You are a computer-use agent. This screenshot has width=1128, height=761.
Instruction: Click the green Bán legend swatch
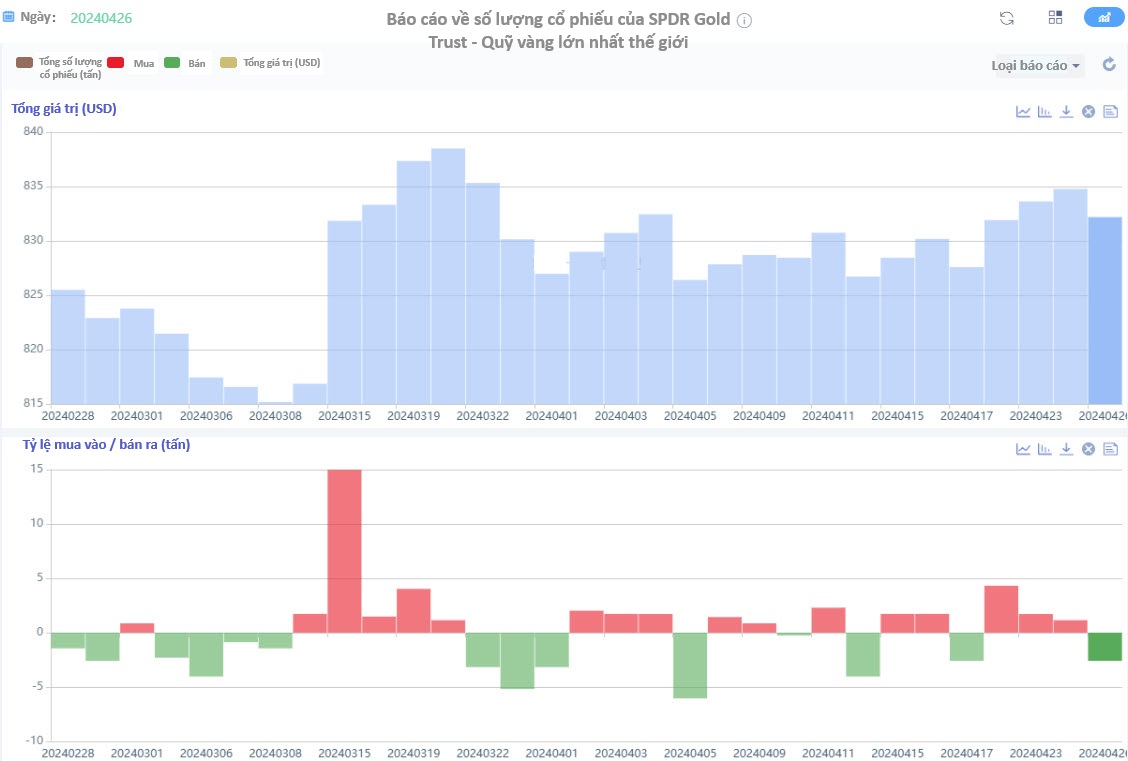pyautogui.click(x=172, y=63)
